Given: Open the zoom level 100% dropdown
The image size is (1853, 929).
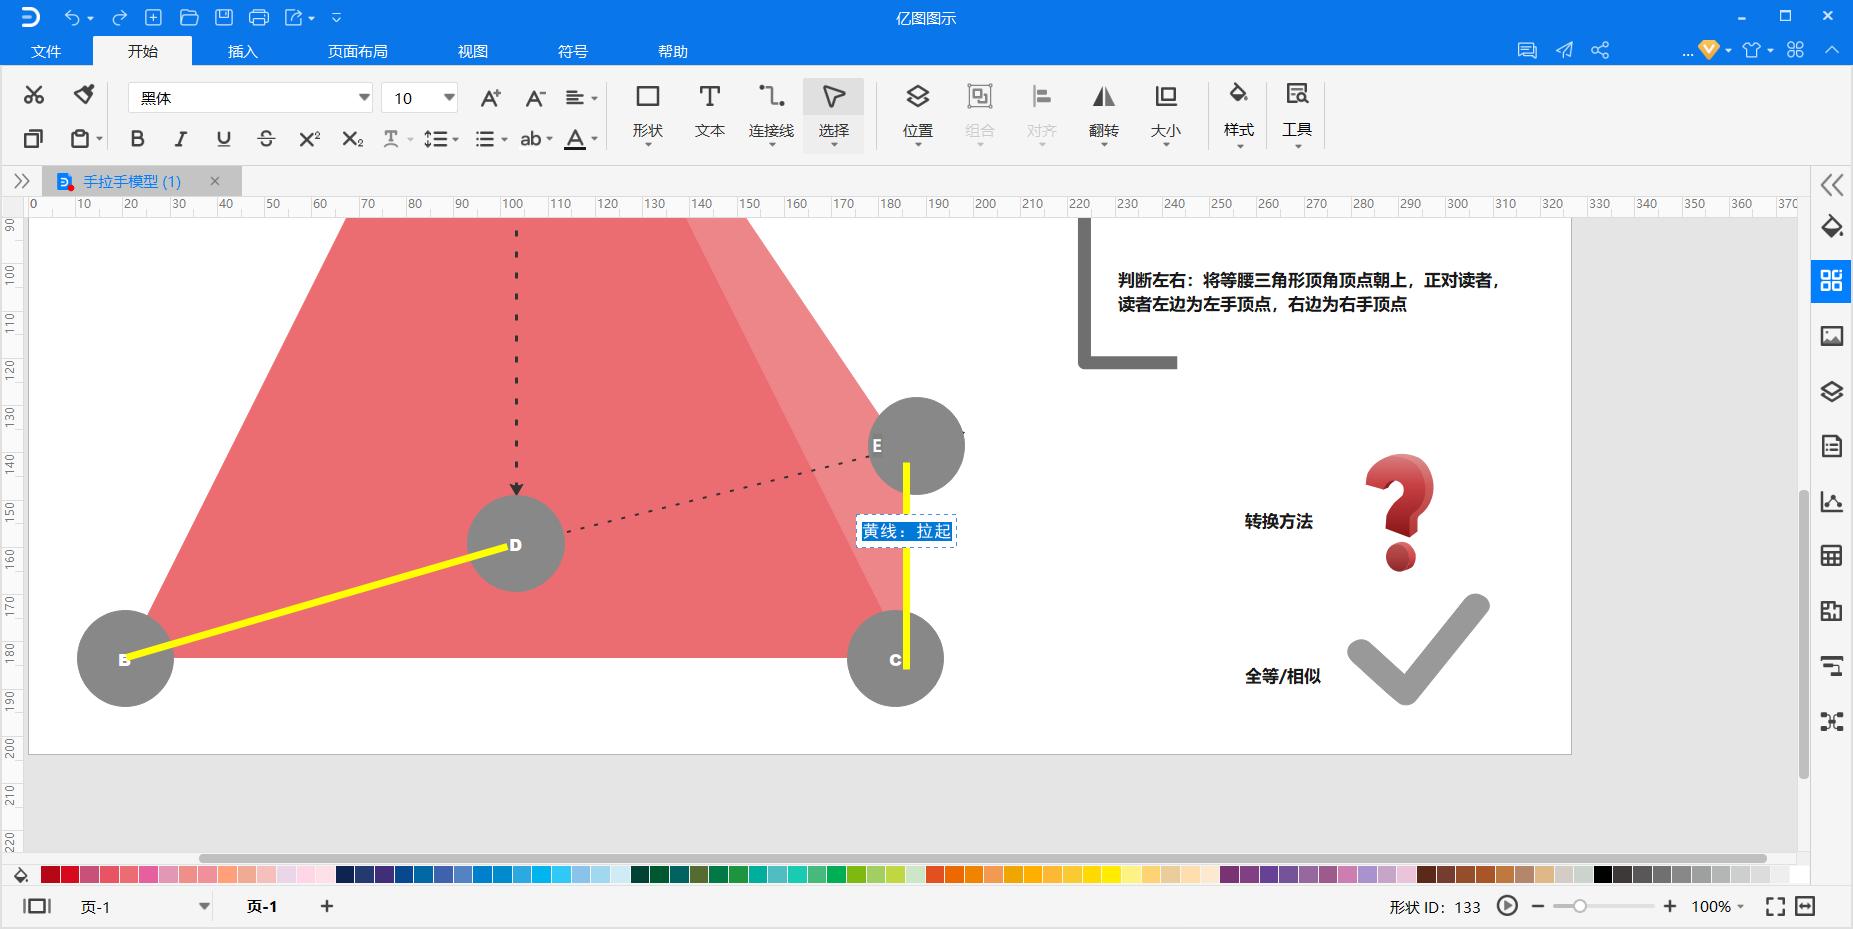Looking at the screenshot, I should coord(1717,906).
